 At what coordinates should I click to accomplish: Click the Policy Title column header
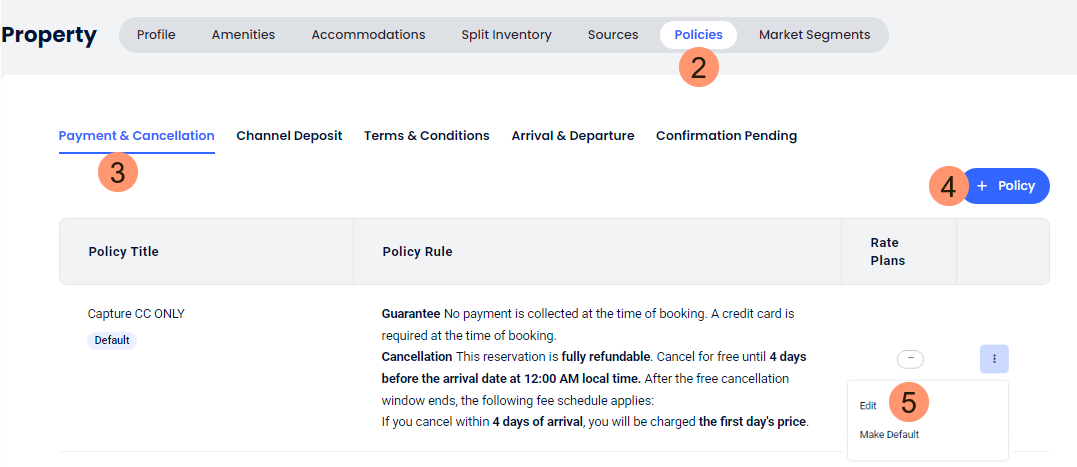point(123,252)
